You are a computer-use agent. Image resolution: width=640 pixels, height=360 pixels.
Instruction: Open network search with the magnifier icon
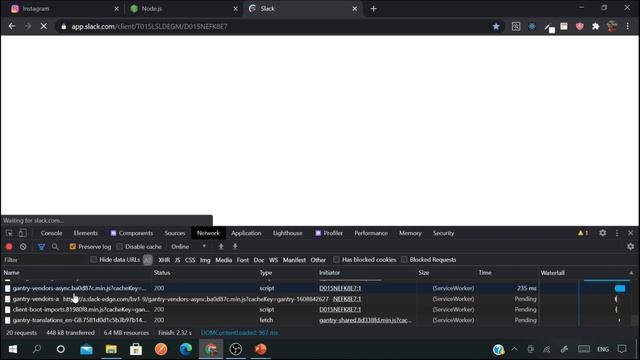point(55,247)
